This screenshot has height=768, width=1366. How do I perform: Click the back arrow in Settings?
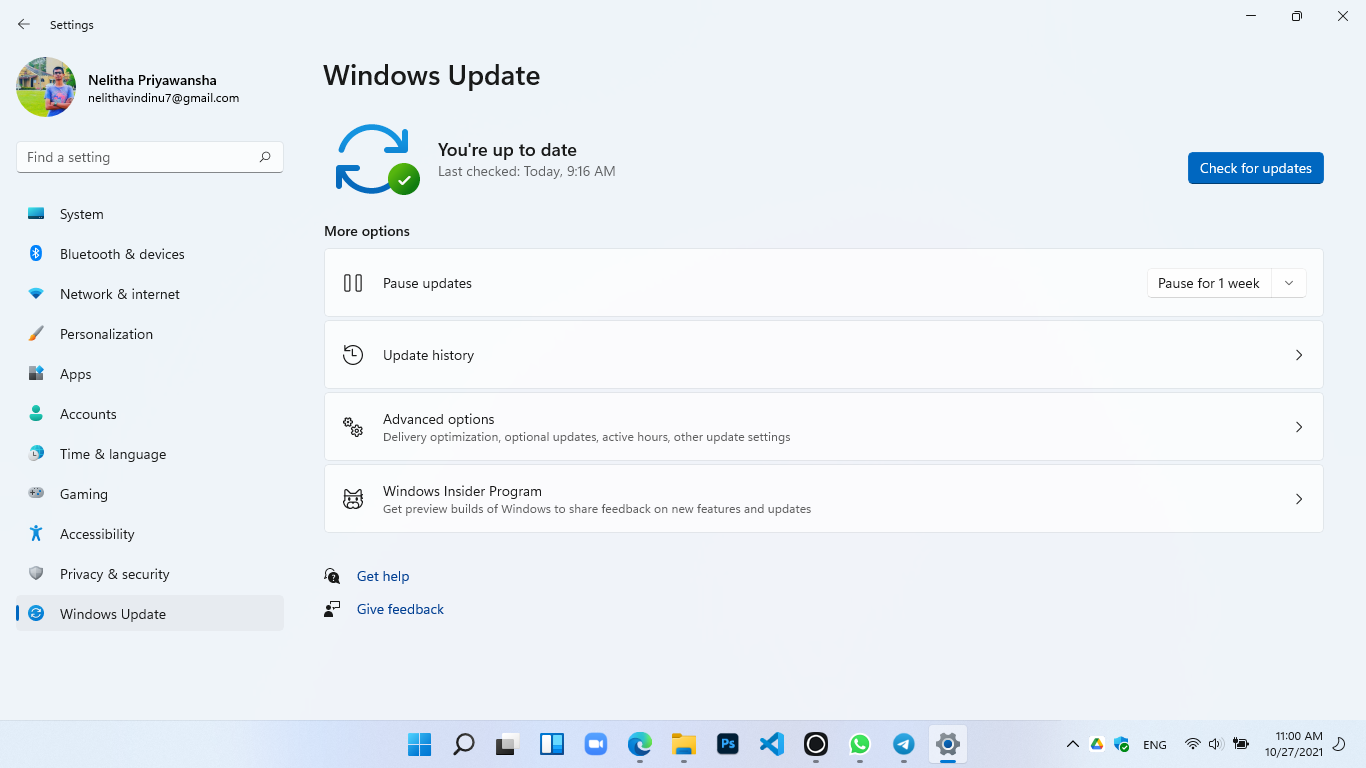(x=24, y=24)
